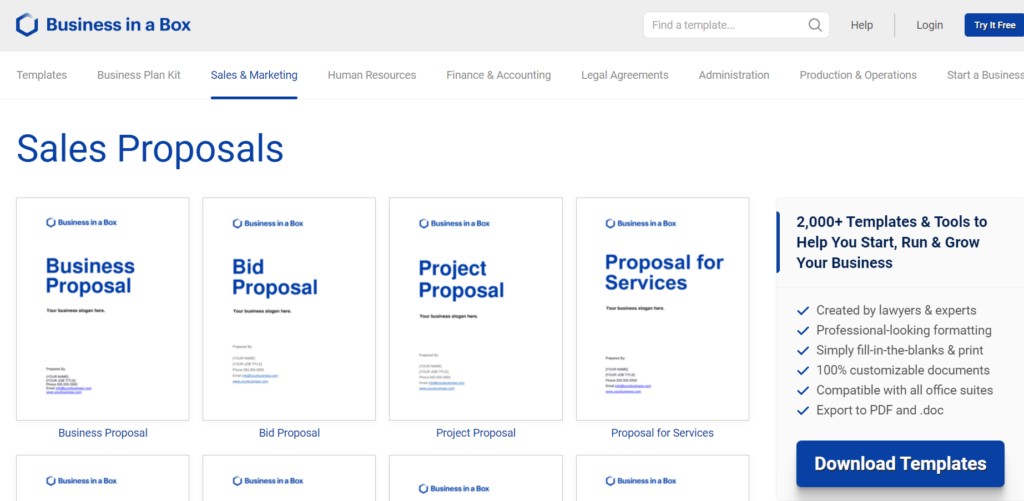Viewport: 1024px width, 501px height.
Task: Open the Legal Agreements menu item
Action: 624,75
